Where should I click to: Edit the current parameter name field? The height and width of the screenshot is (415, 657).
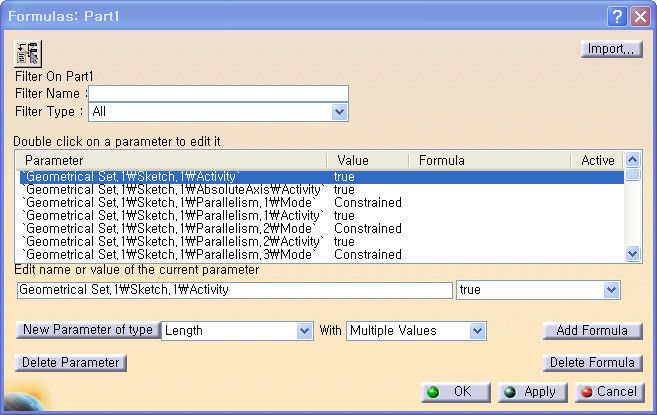point(235,290)
